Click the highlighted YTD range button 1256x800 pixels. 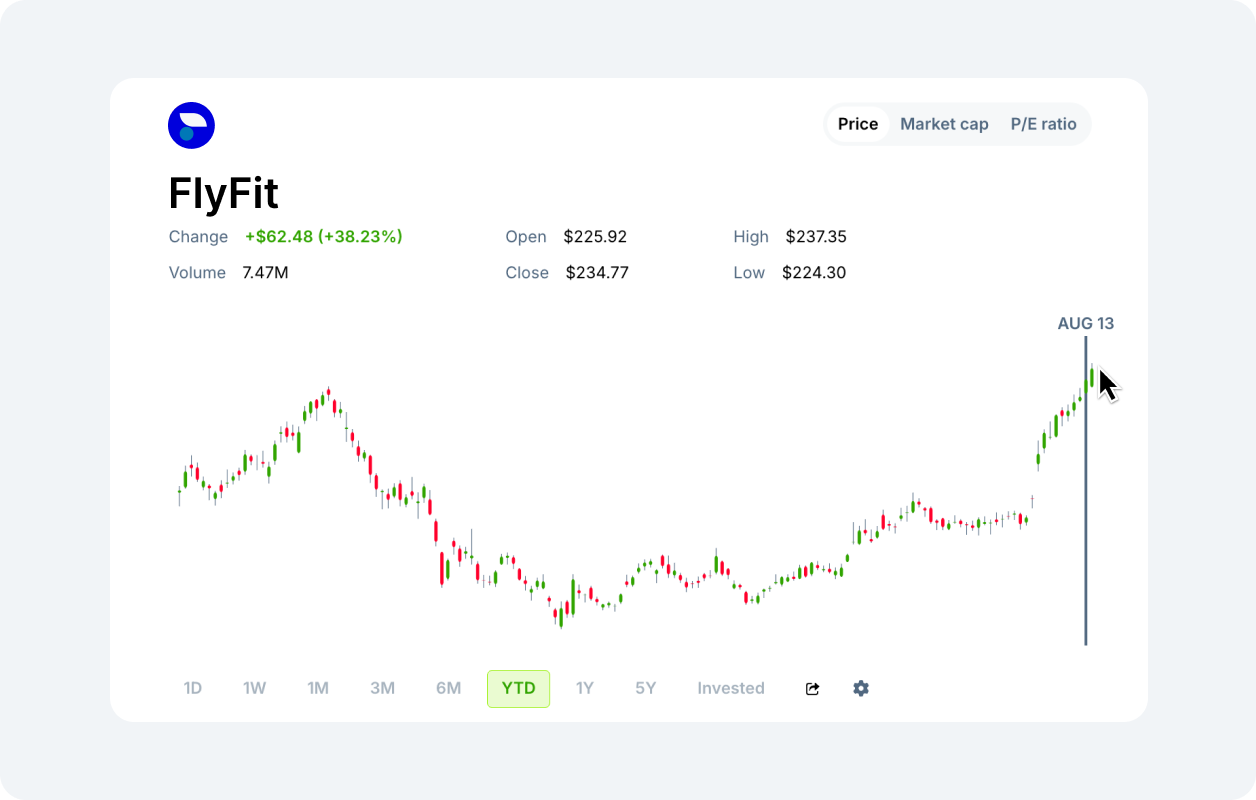coord(518,688)
